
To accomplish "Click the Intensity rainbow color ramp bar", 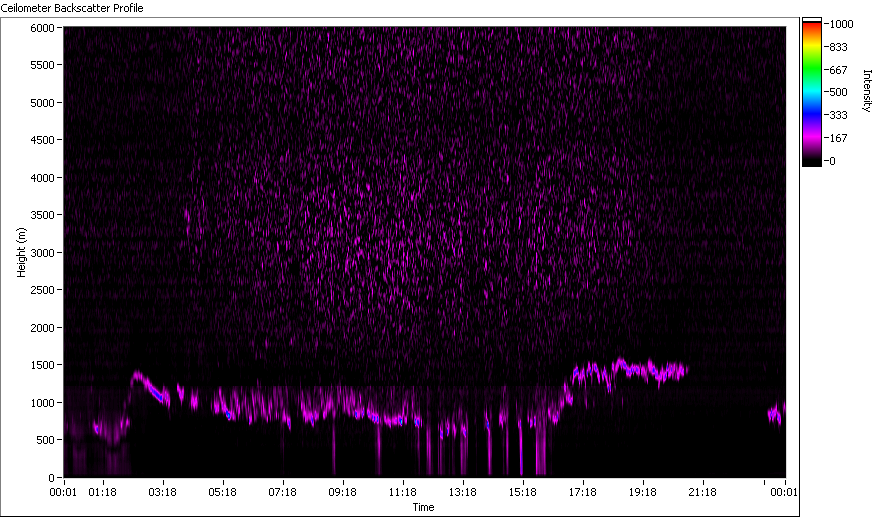I will pos(812,92).
